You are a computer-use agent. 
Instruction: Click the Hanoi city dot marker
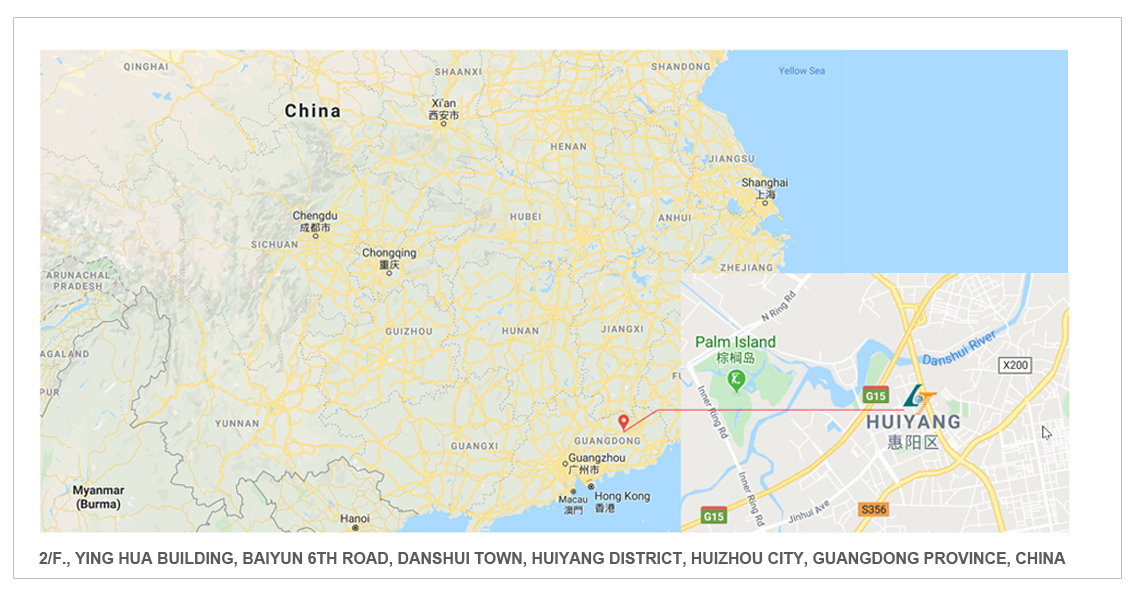pos(355,528)
